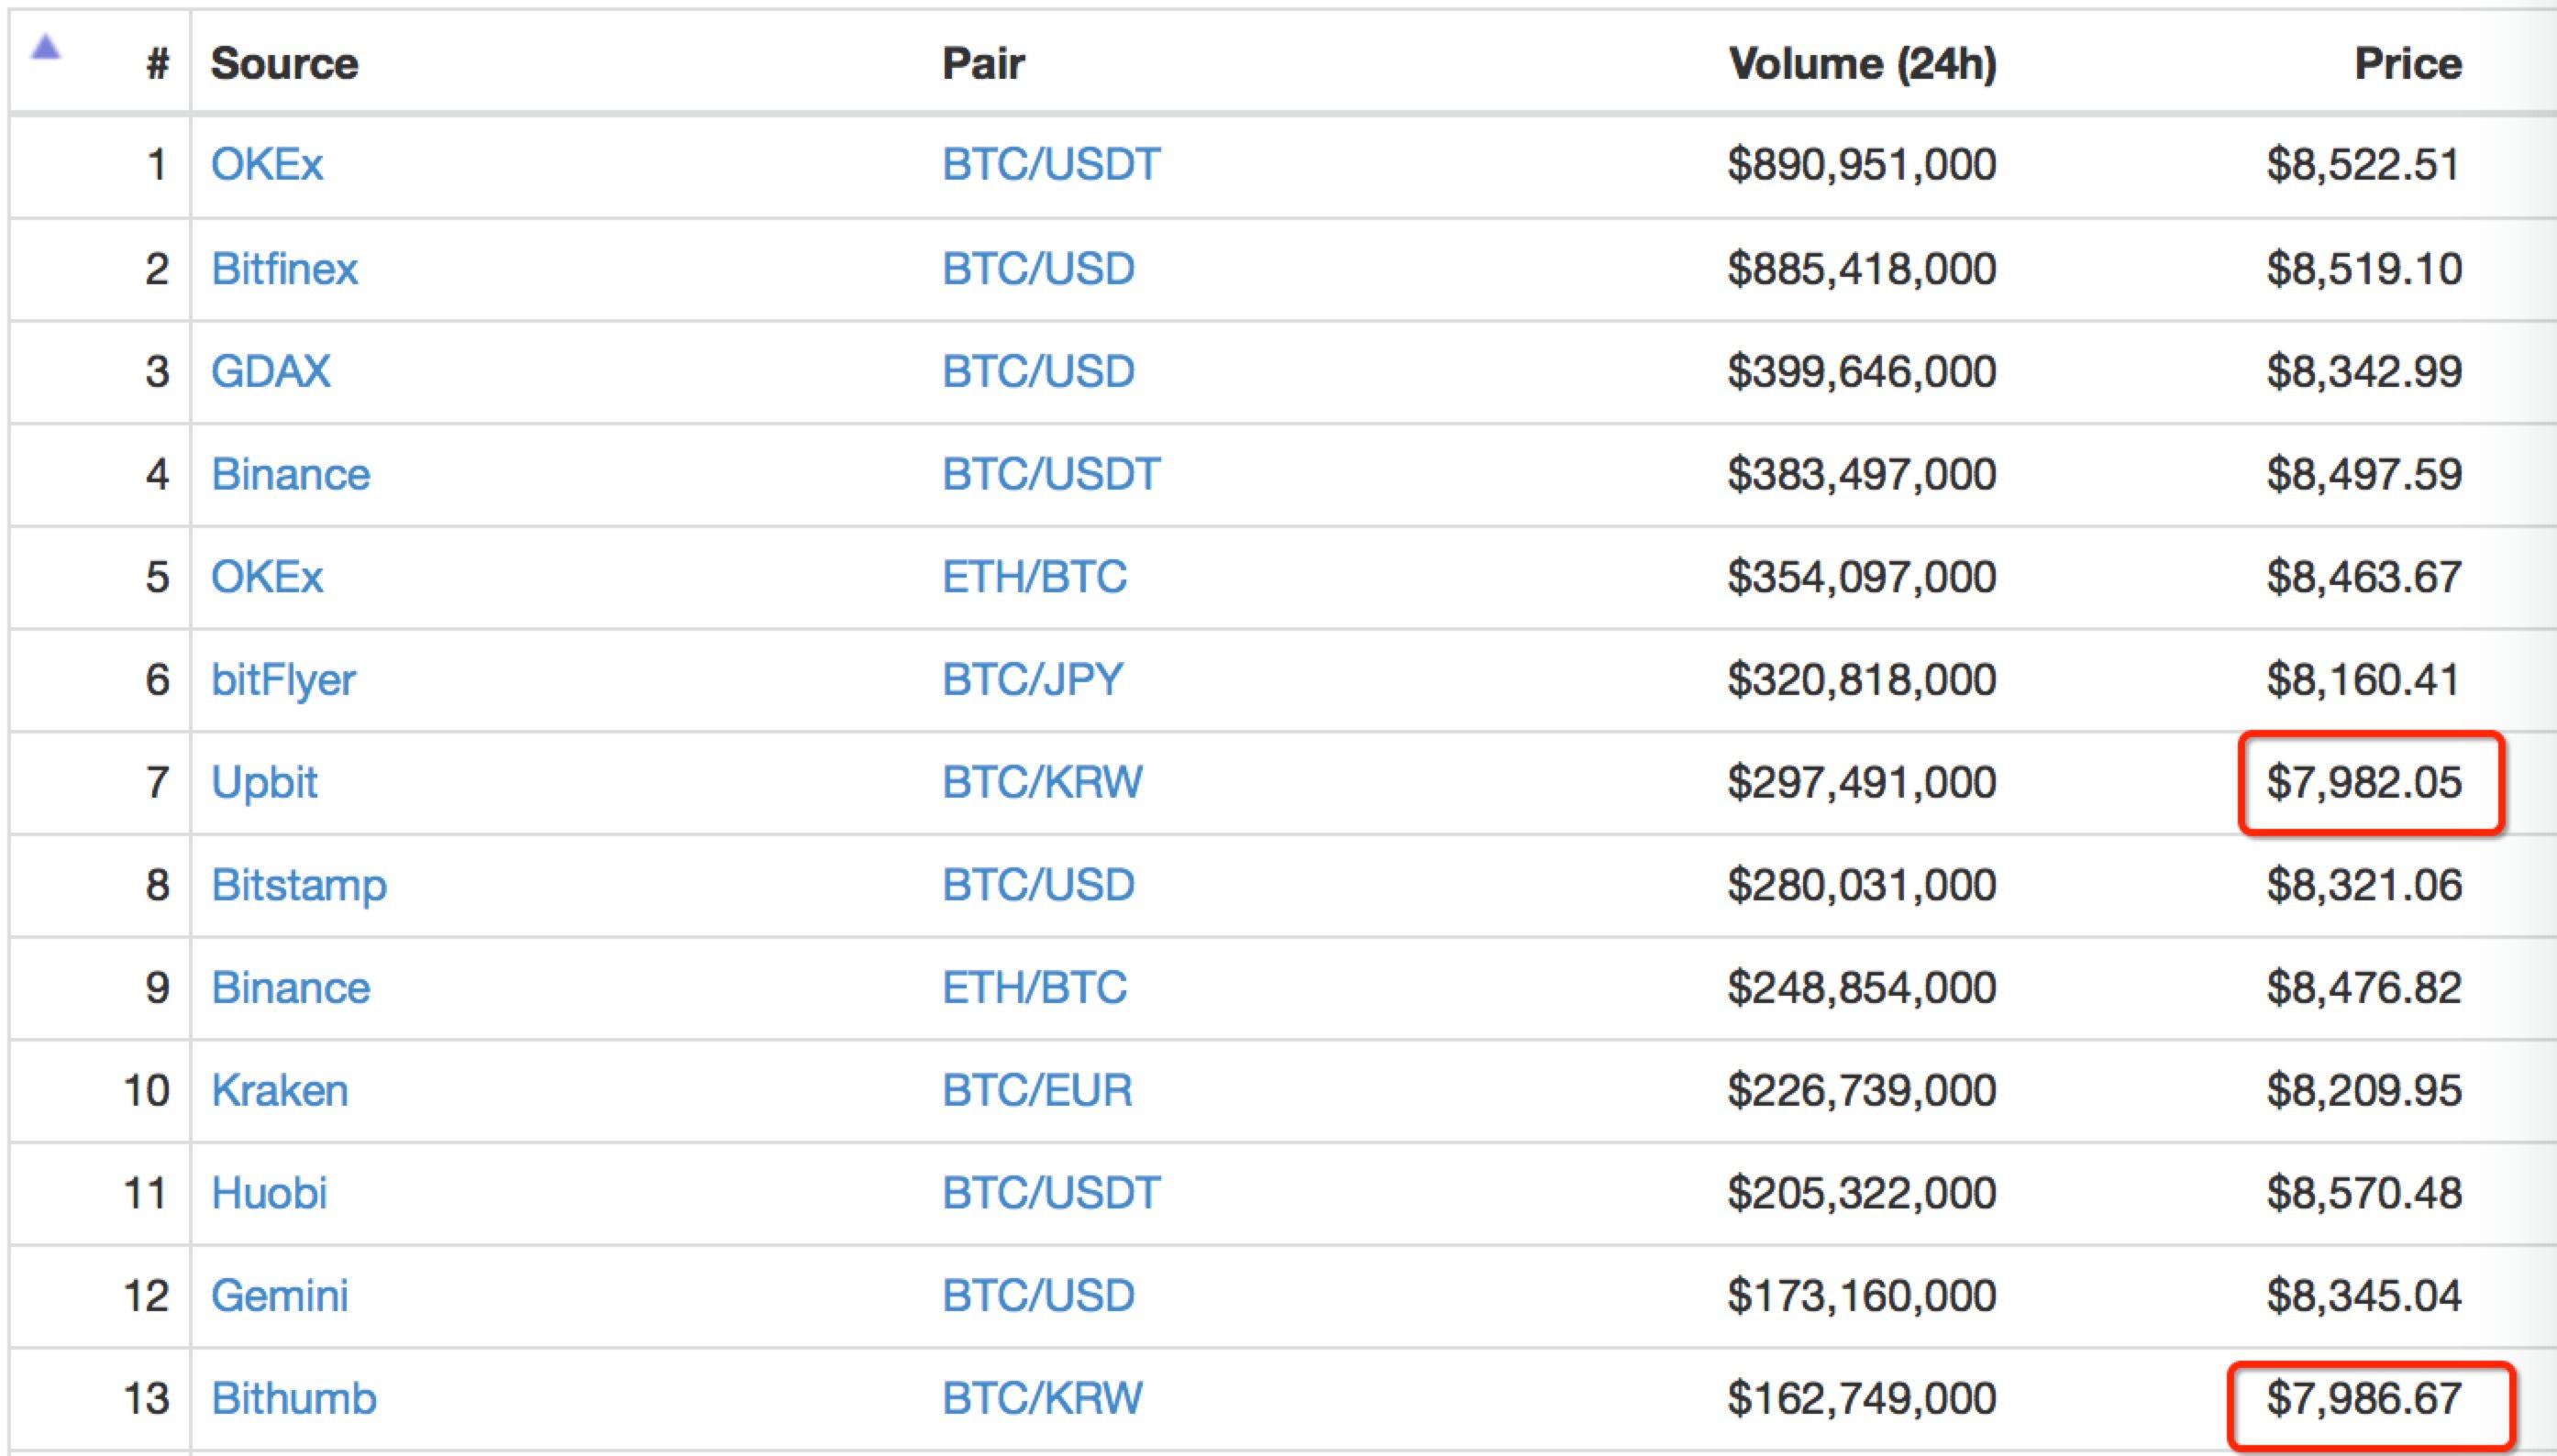Open the Upbit exchange link
The image size is (2557, 1456).
coord(264,783)
